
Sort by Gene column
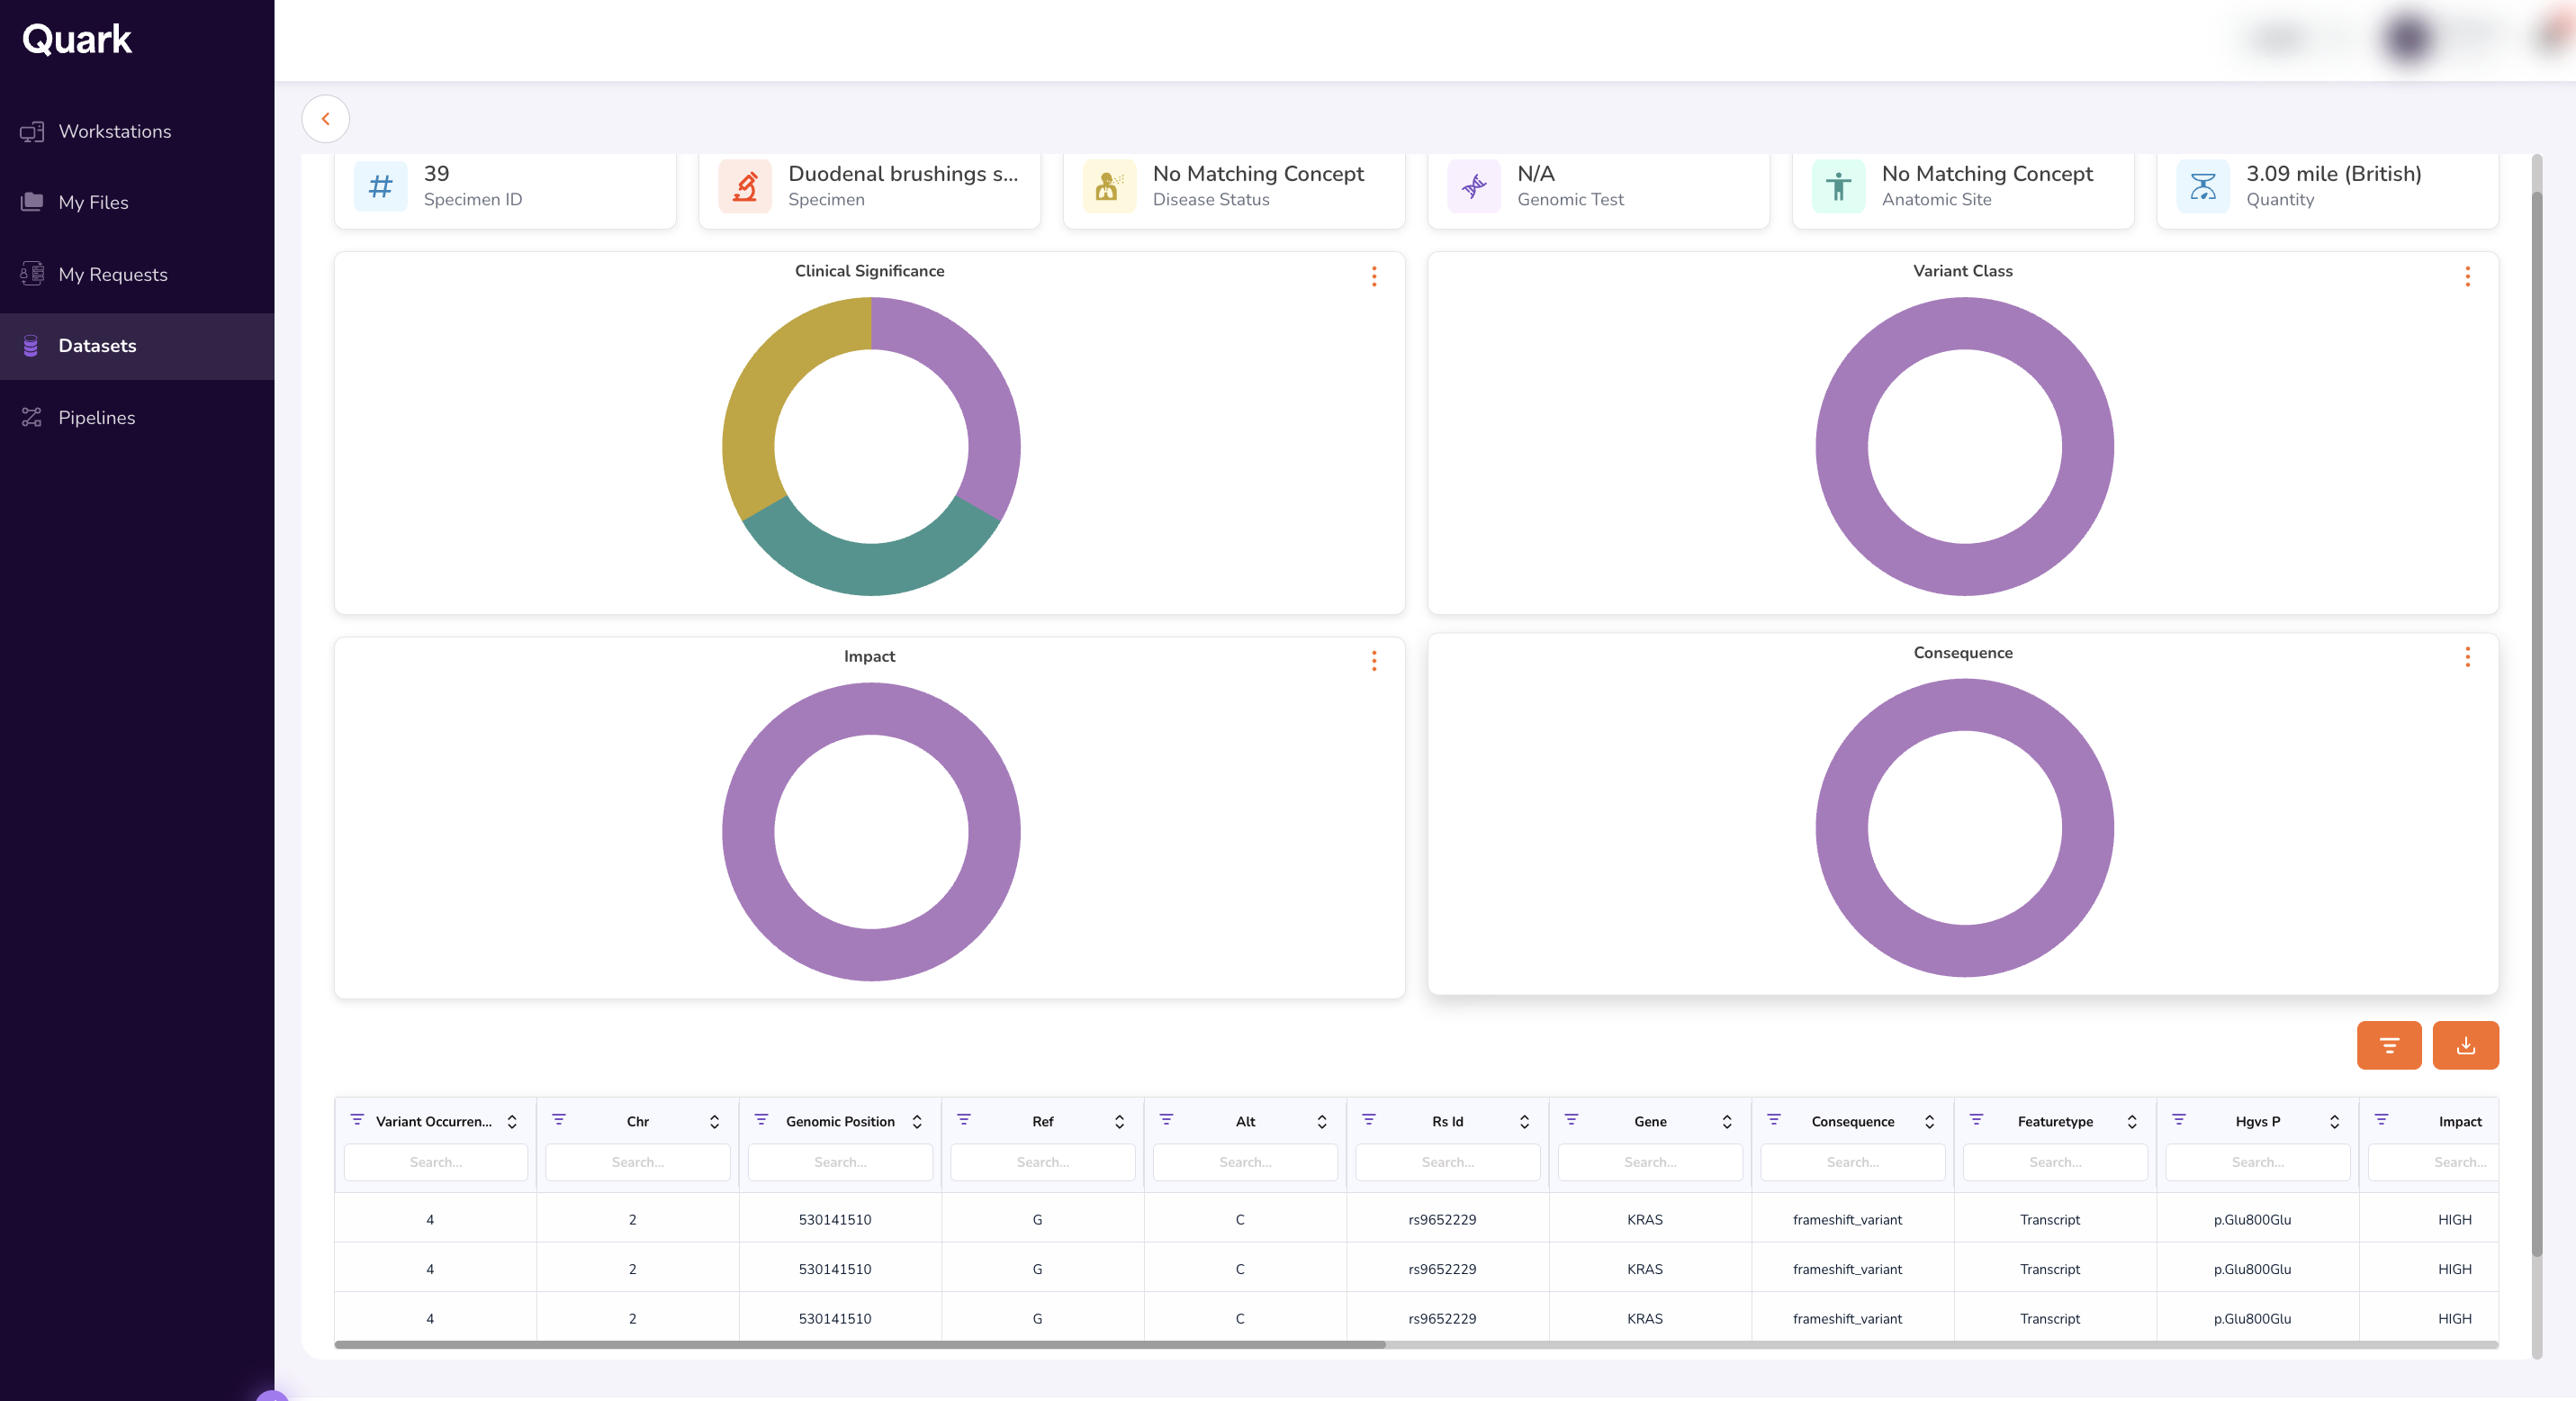click(x=1727, y=1122)
